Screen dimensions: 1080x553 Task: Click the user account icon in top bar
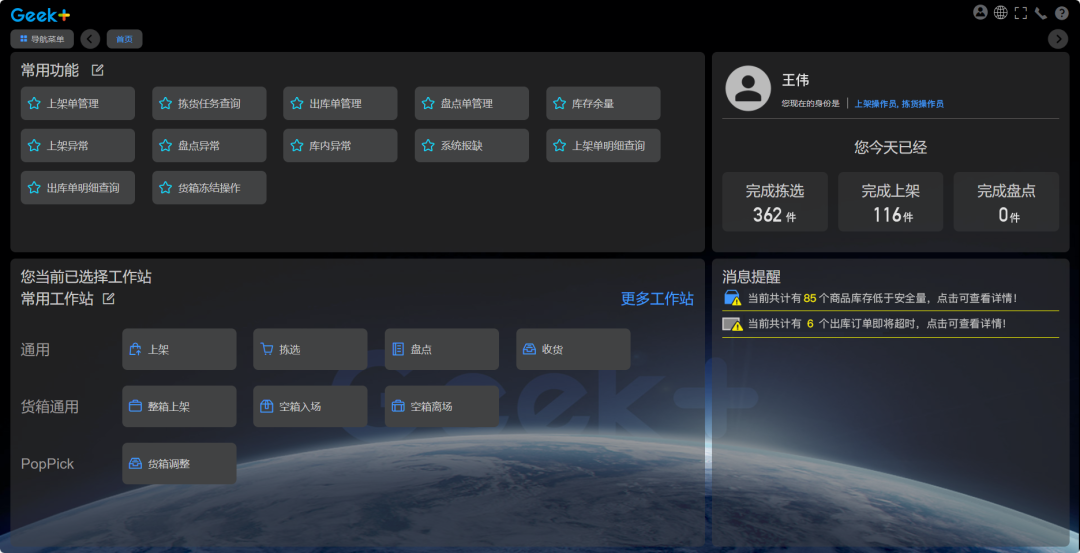click(980, 13)
